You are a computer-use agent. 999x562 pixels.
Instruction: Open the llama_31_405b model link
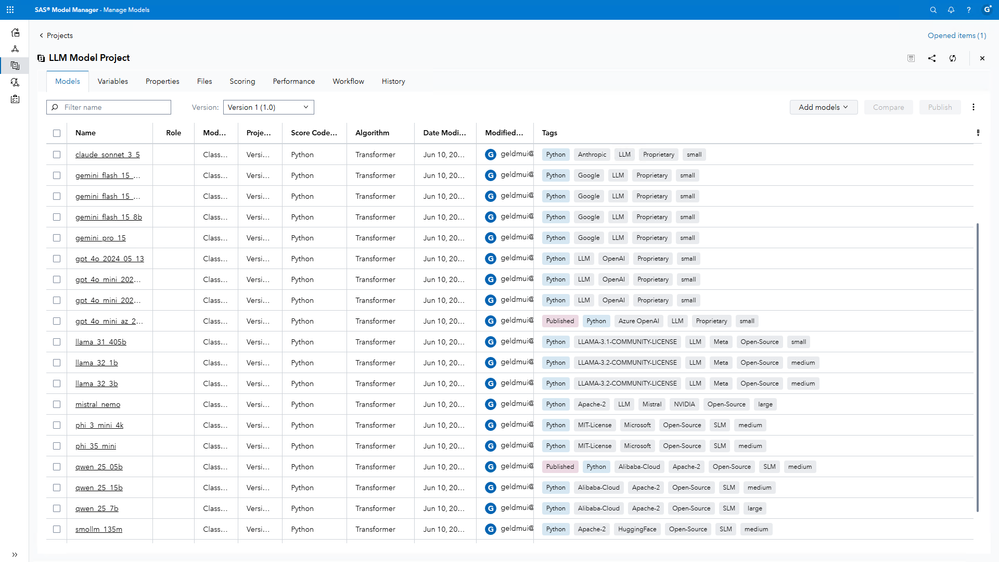click(100, 342)
